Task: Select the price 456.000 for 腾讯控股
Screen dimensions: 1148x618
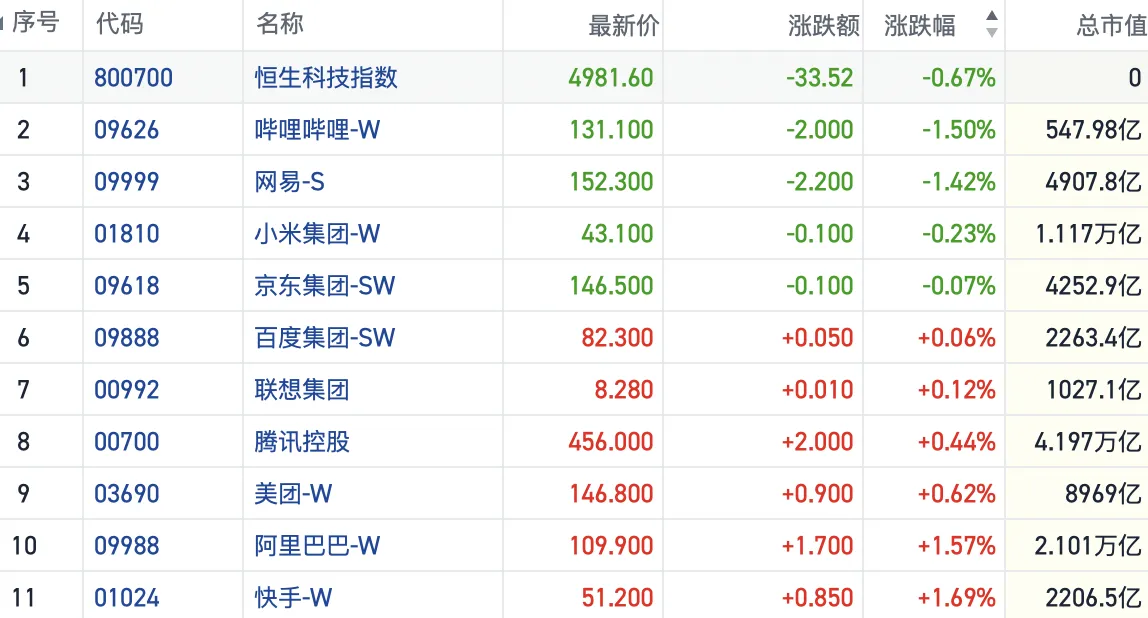Action: point(611,442)
